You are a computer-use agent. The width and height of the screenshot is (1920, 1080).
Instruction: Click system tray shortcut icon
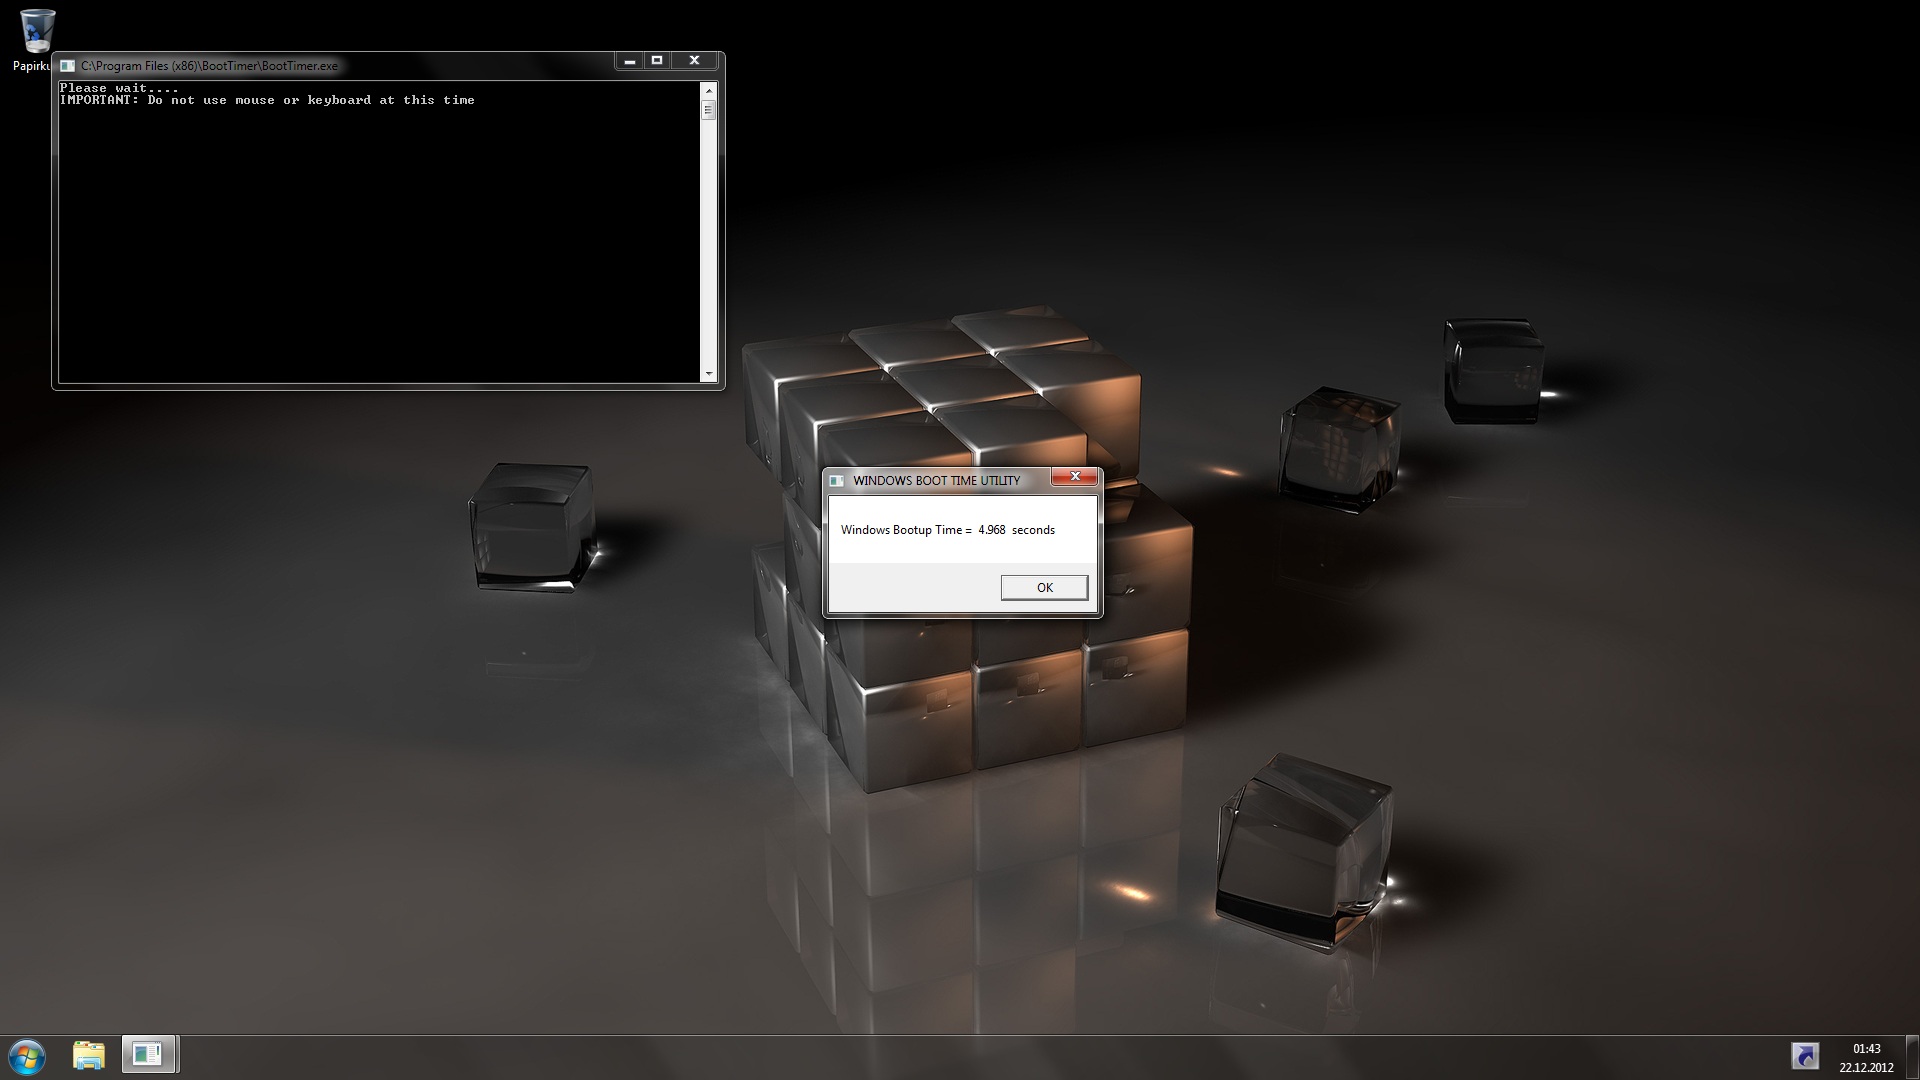point(1805,1056)
